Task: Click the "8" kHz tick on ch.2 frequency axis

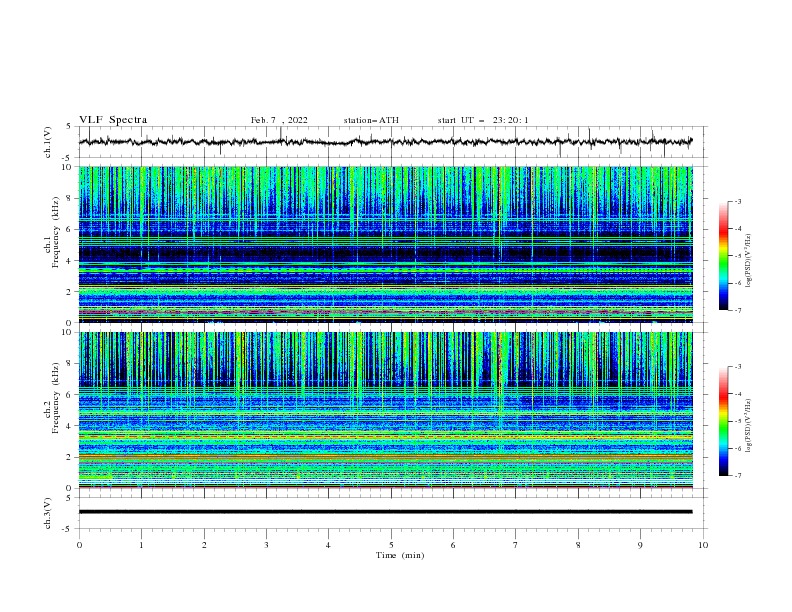Action: [70, 364]
